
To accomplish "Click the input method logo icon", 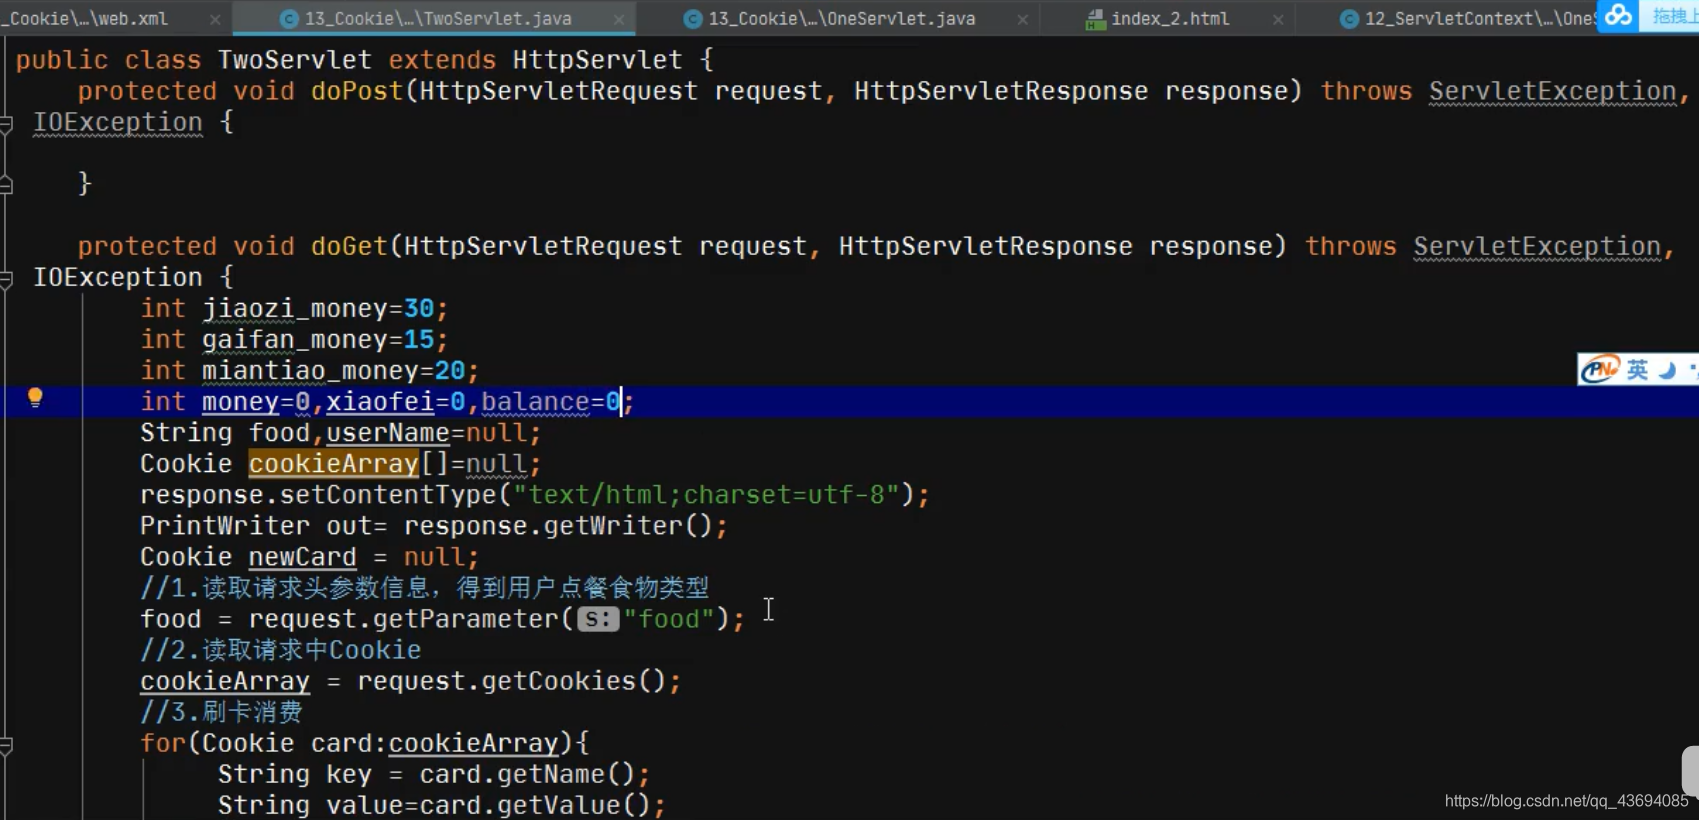I will pyautogui.click(x=1600, y=370).
